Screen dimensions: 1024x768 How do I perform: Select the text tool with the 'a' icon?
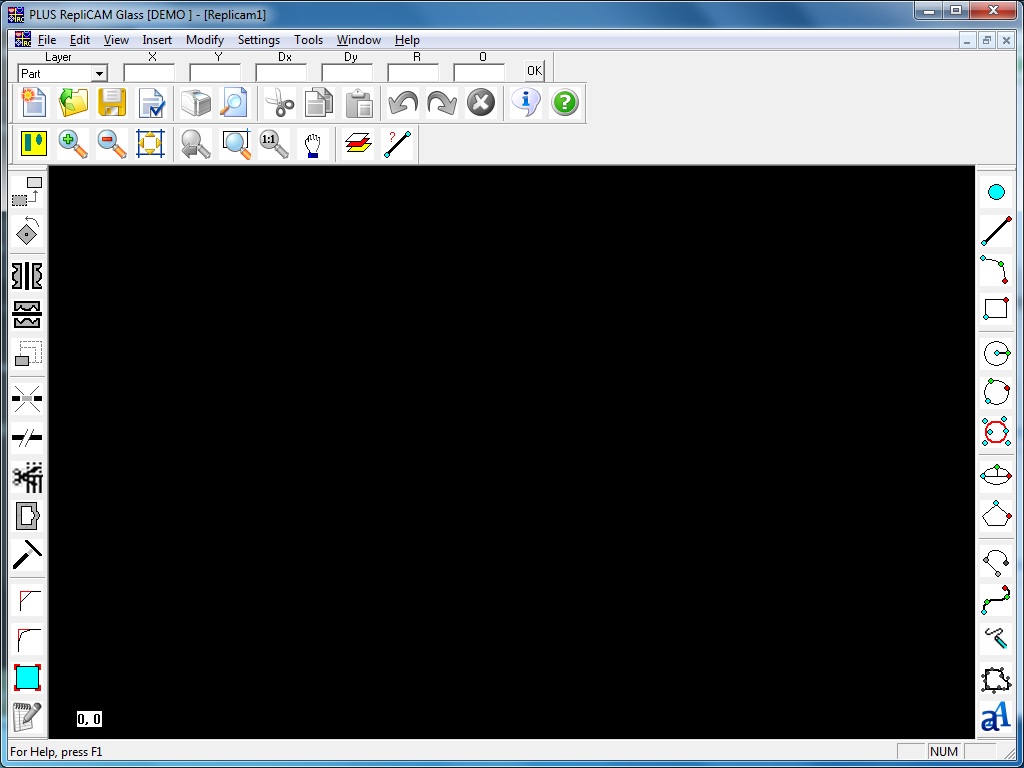(x=996, y=716)
